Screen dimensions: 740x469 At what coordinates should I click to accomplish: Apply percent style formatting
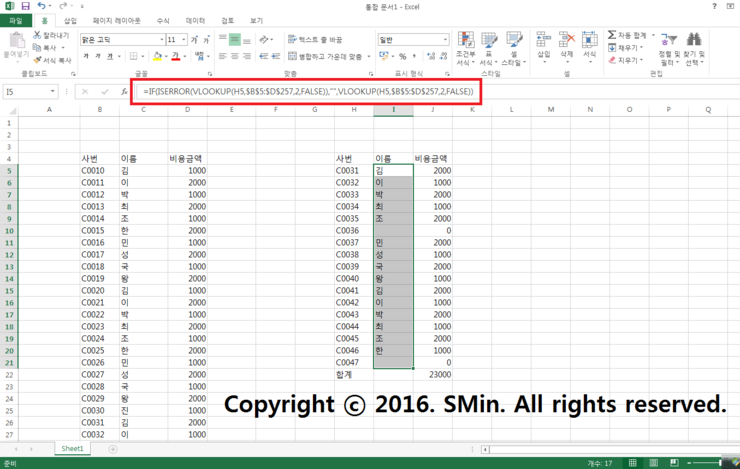[403, 56]
